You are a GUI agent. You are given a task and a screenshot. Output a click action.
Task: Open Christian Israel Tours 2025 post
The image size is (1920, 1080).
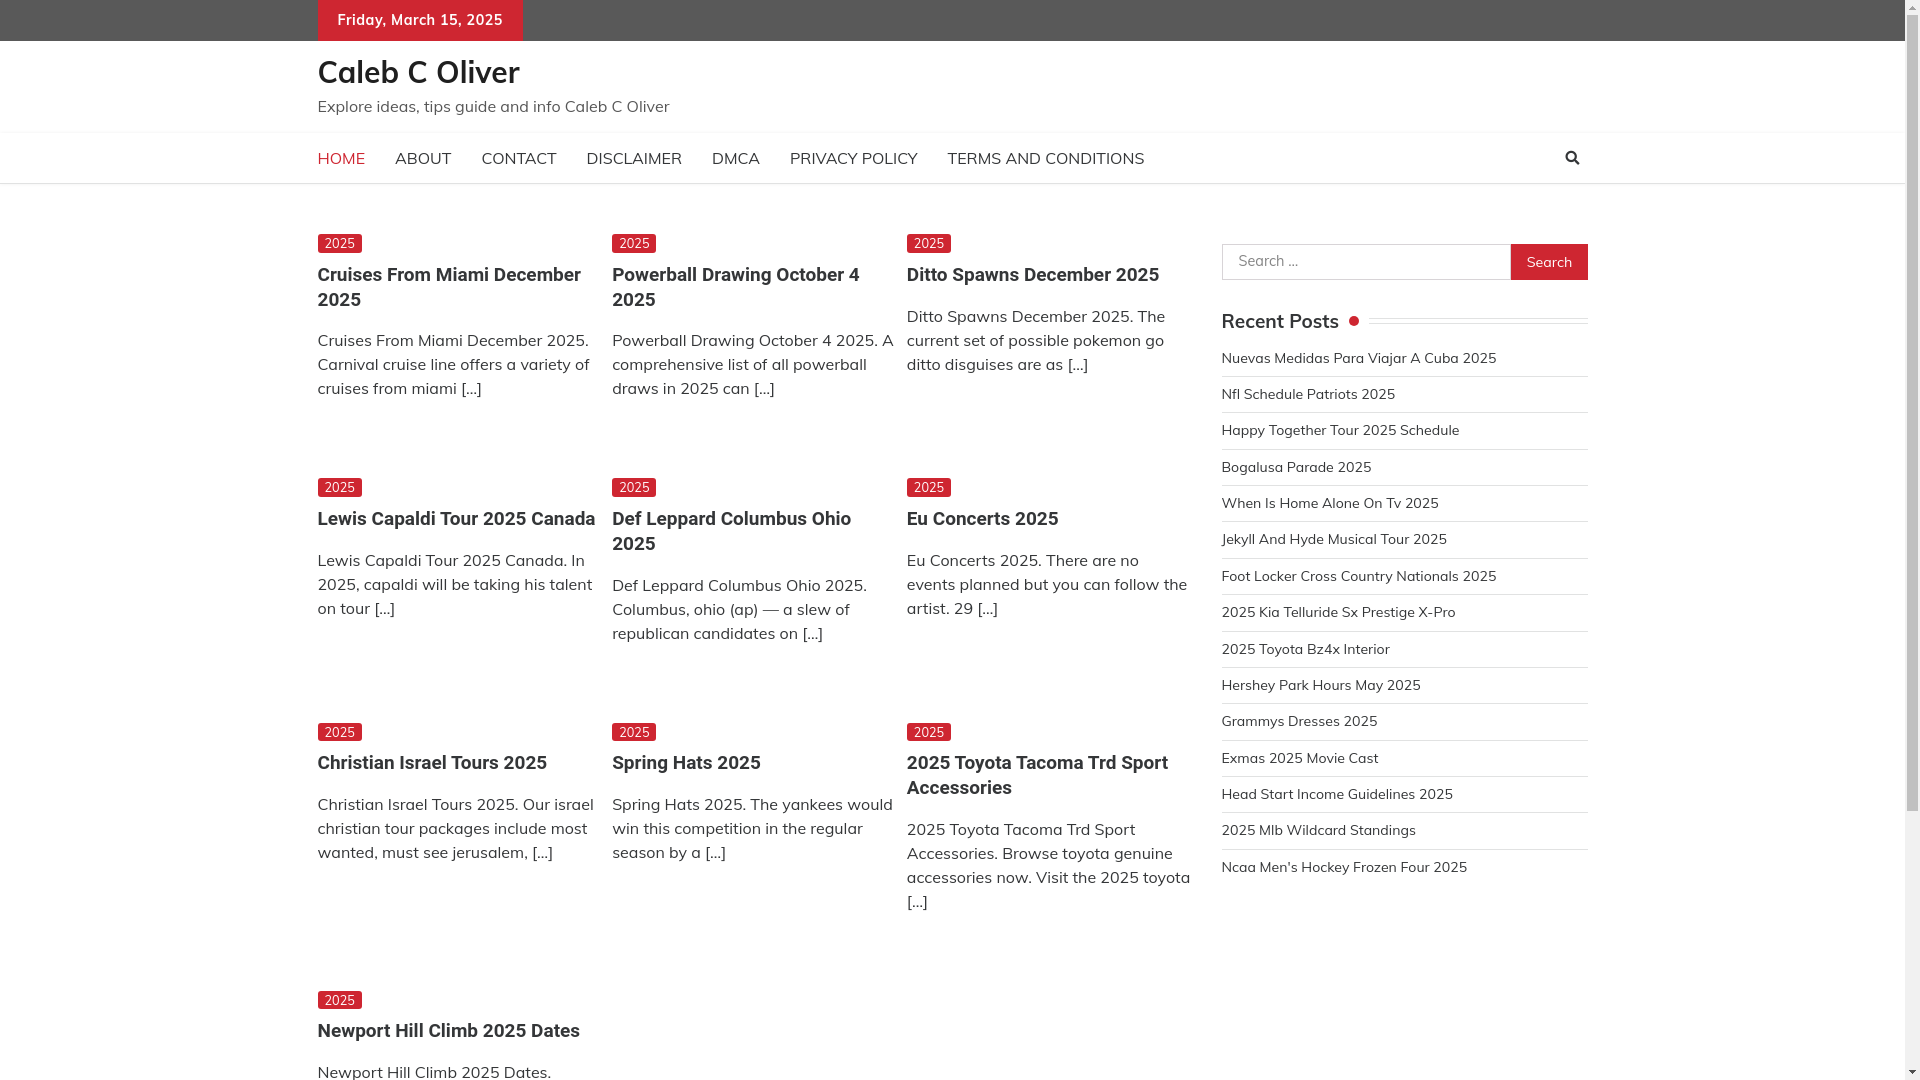click(432, 763)
